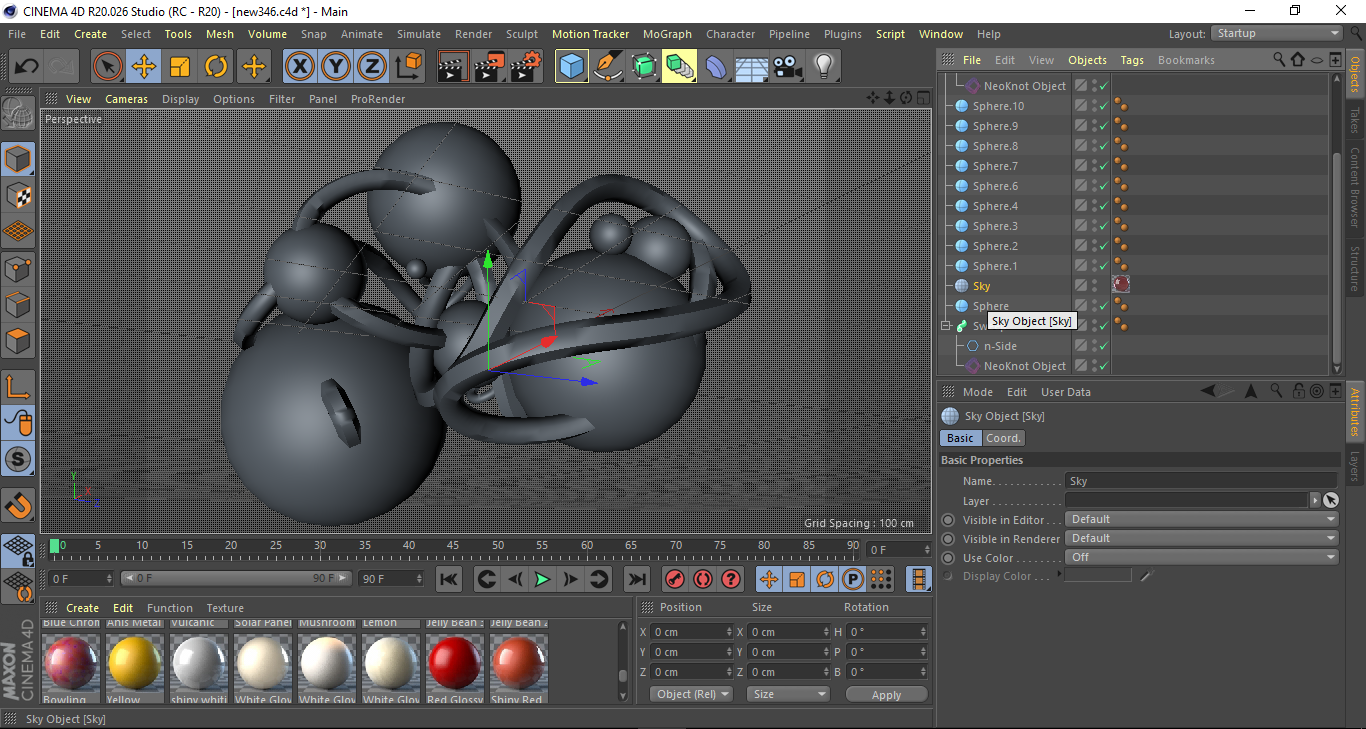
Task: Switch to Texture mode
Action: pyautogui.click(x=18, y=195)
